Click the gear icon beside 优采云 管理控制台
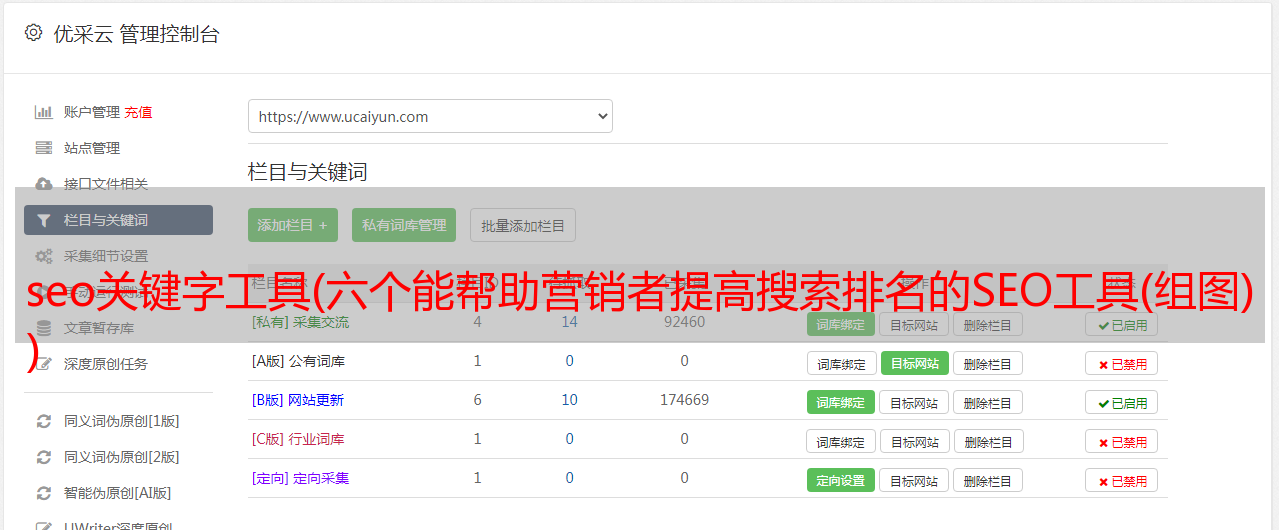1279x530 pixels. pos(33,33)
